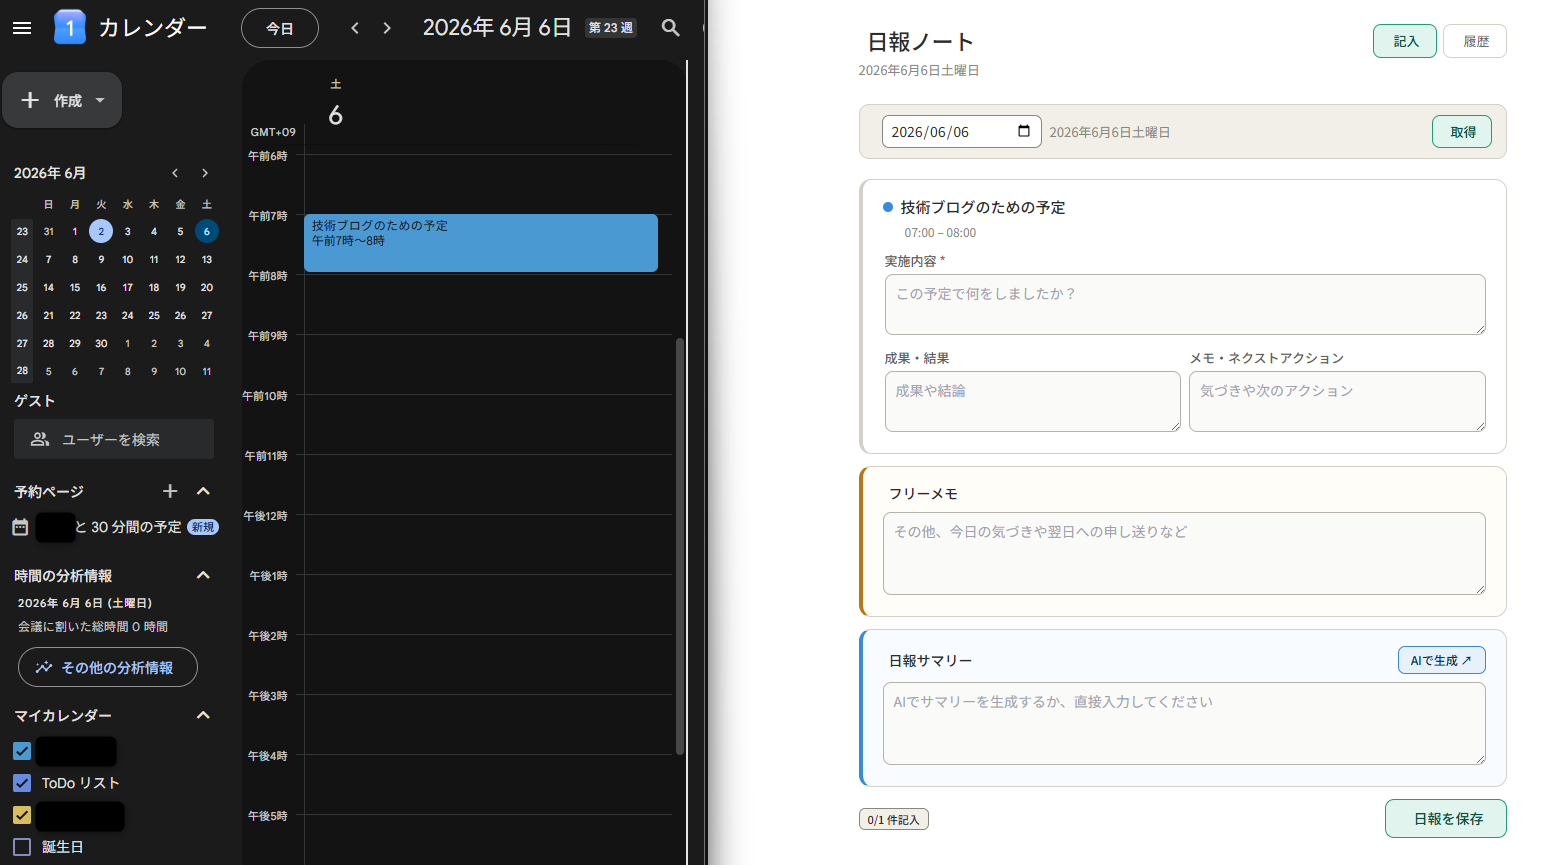This screenshot has height=865, width=1554.
Task: Select June 2 in mini calendar
Action: [101, 231]
